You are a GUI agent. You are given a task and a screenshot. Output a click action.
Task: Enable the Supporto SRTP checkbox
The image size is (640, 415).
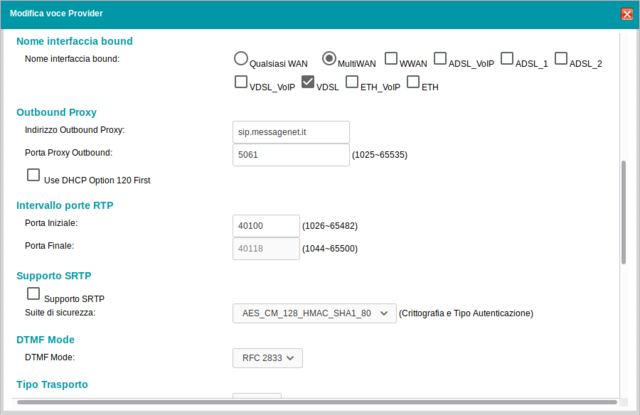pyautogui.click(x=33, y=293)
